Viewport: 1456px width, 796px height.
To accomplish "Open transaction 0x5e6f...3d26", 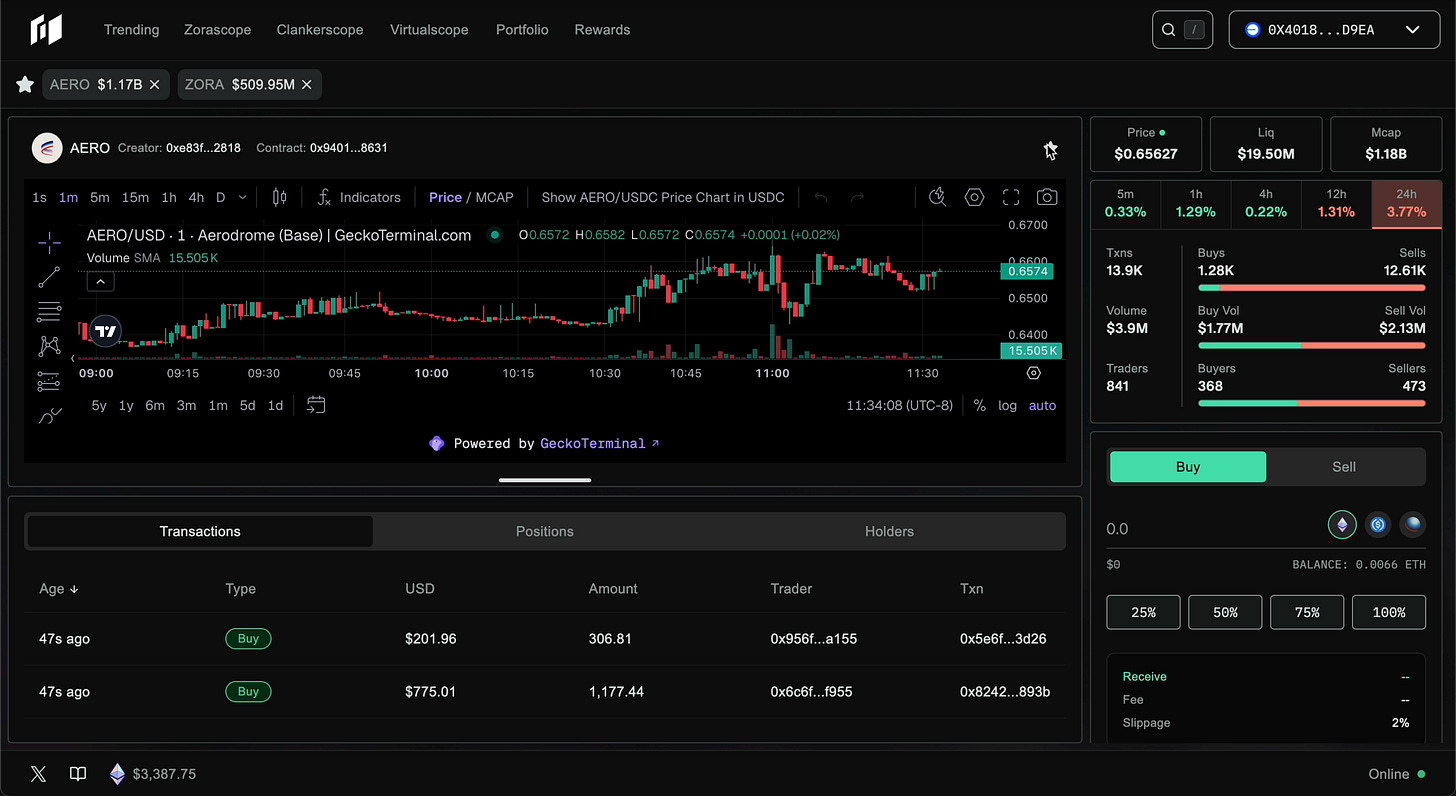I will point(1003,638).
